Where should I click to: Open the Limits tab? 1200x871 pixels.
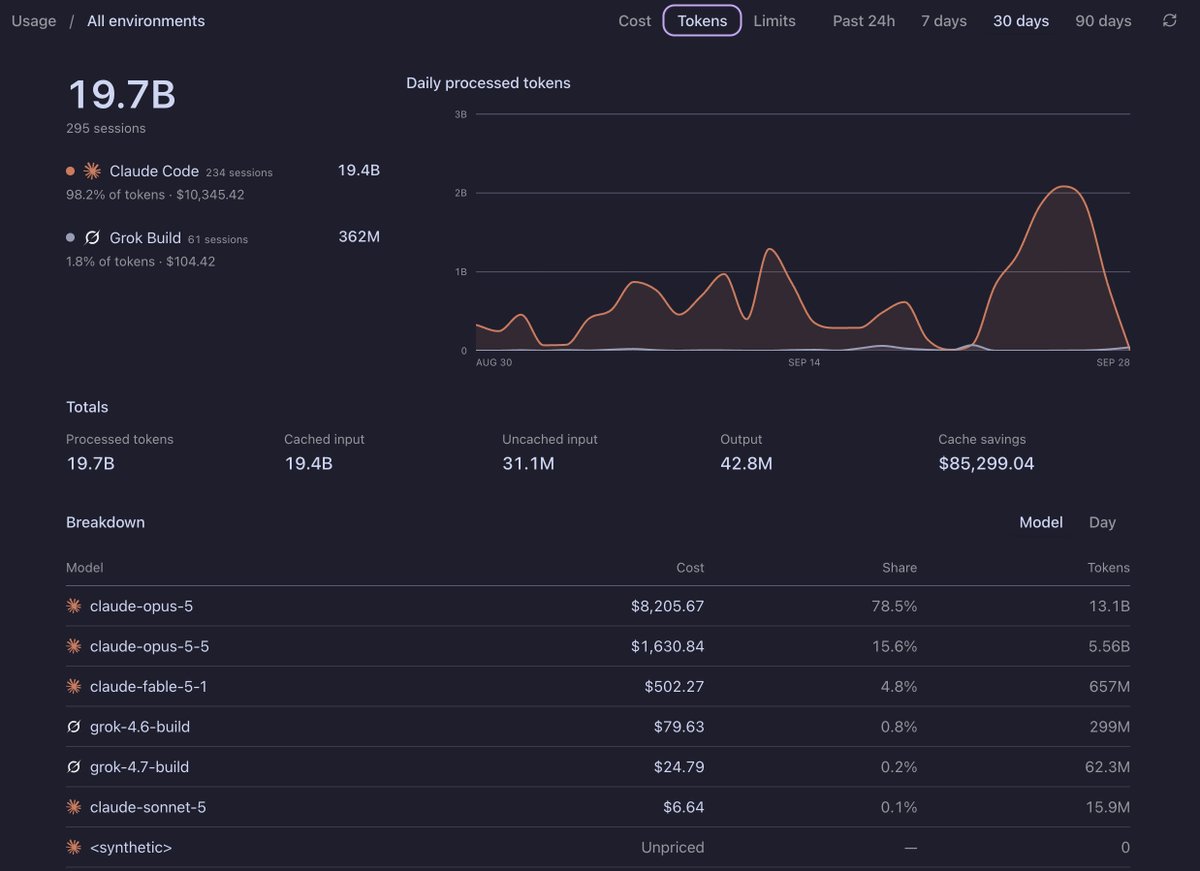click(775, 20)
